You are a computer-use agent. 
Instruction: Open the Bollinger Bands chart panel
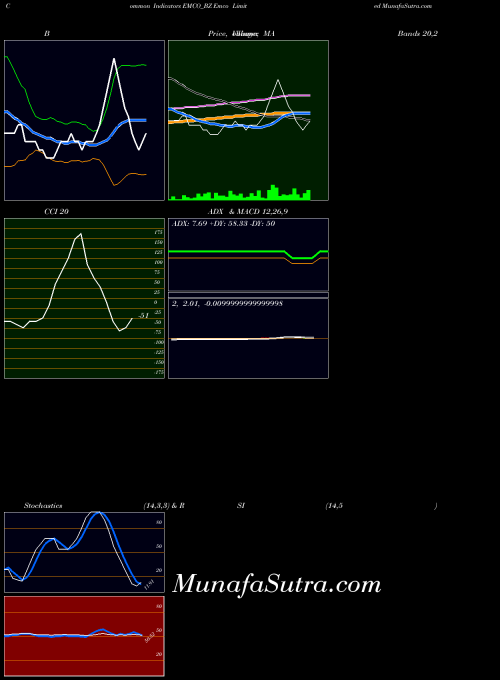85,121
